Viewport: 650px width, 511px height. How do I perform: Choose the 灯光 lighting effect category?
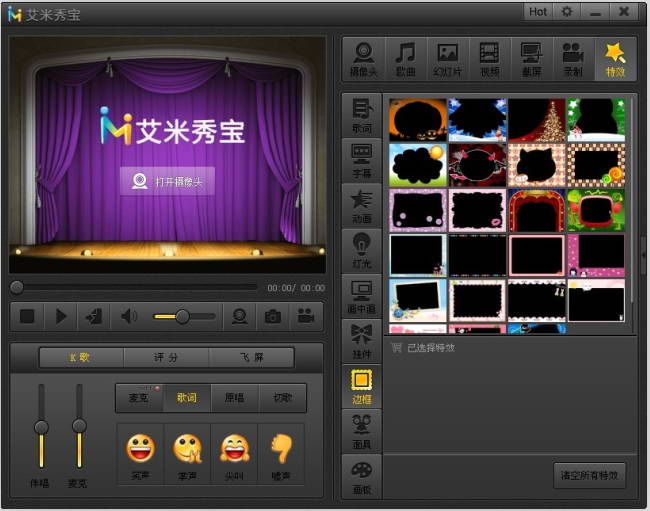click(362, 252)
